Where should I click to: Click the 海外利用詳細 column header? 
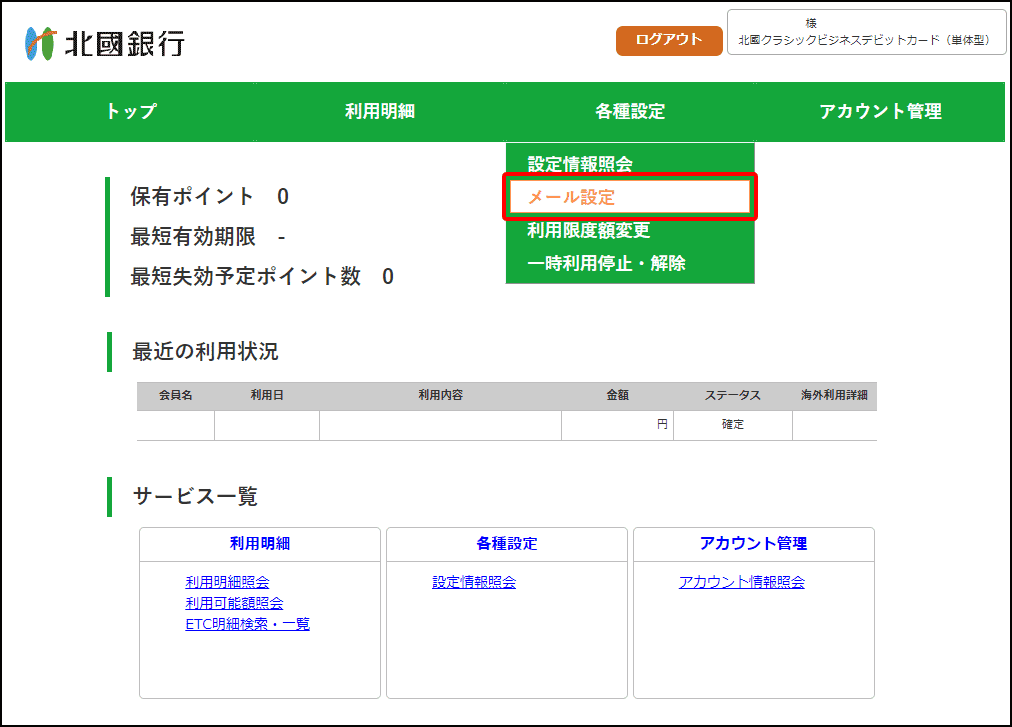(x=834, y=396)
